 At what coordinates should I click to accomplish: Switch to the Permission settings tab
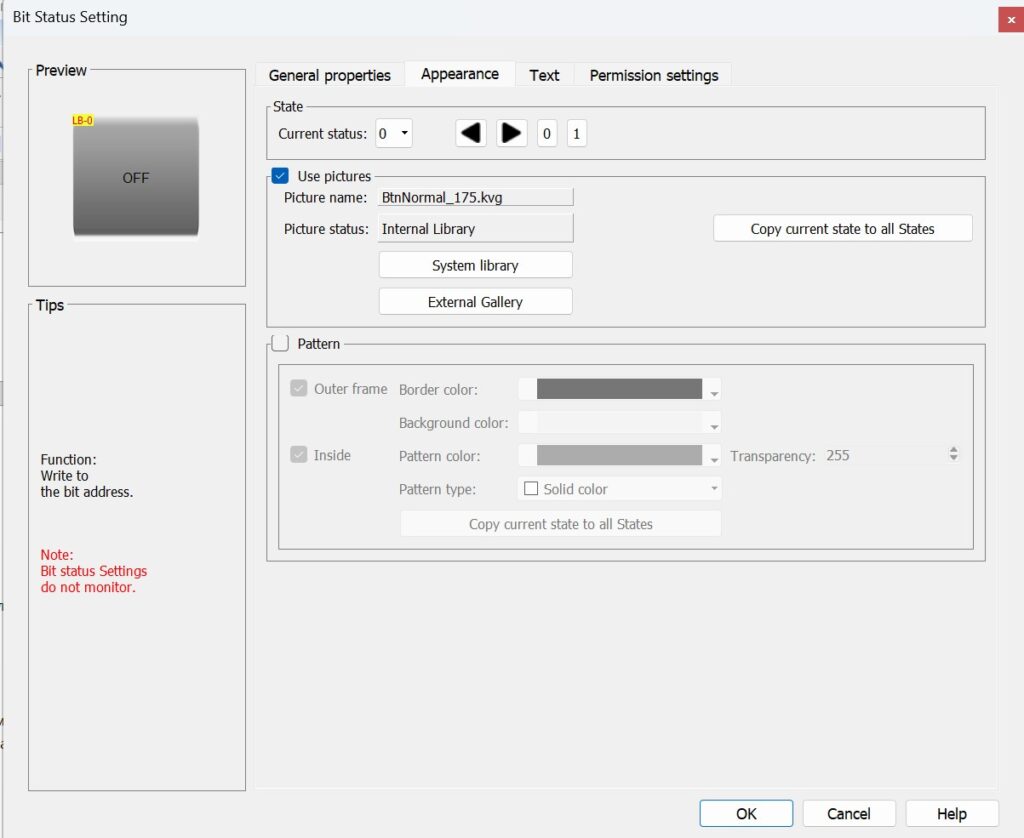coord(654,75)
